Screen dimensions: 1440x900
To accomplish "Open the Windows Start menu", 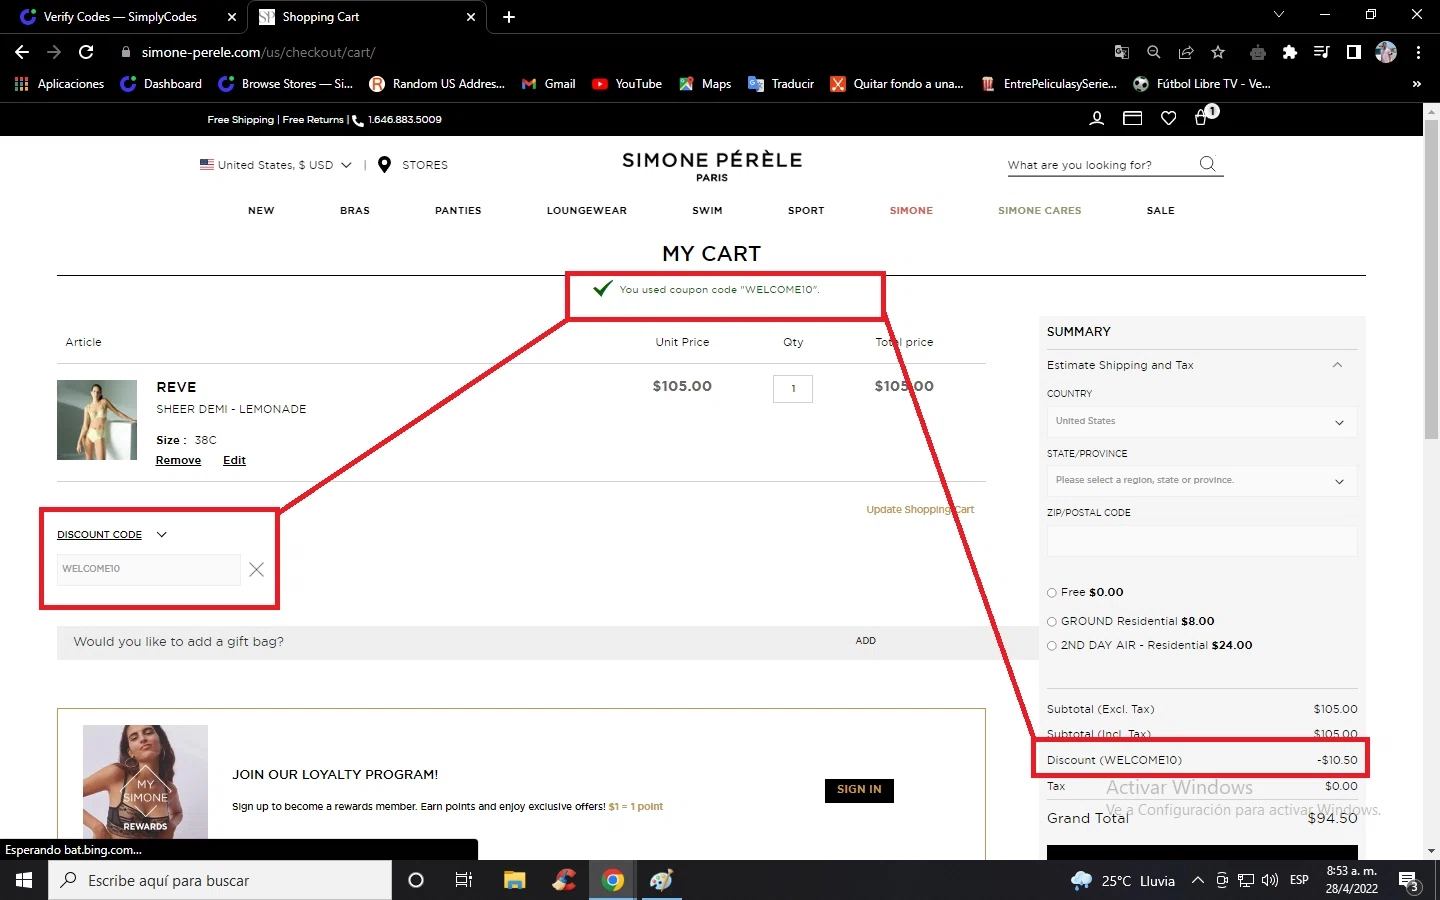I will pyautogui.click(x=24, y=880).
